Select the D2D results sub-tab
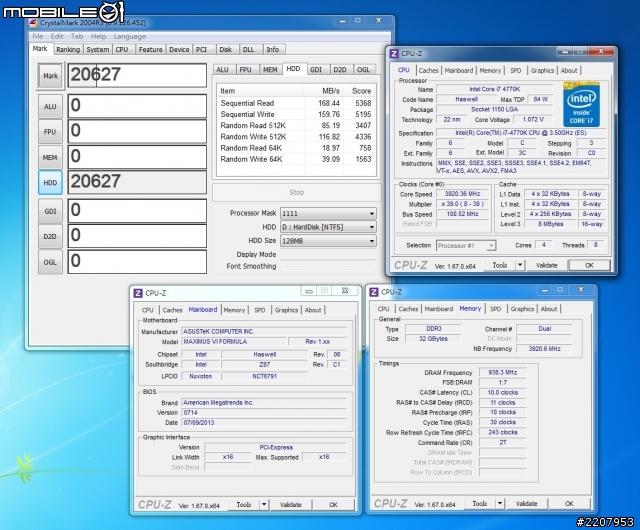The width and height of the screenshot is (640, 530). (x=340, y=70)
